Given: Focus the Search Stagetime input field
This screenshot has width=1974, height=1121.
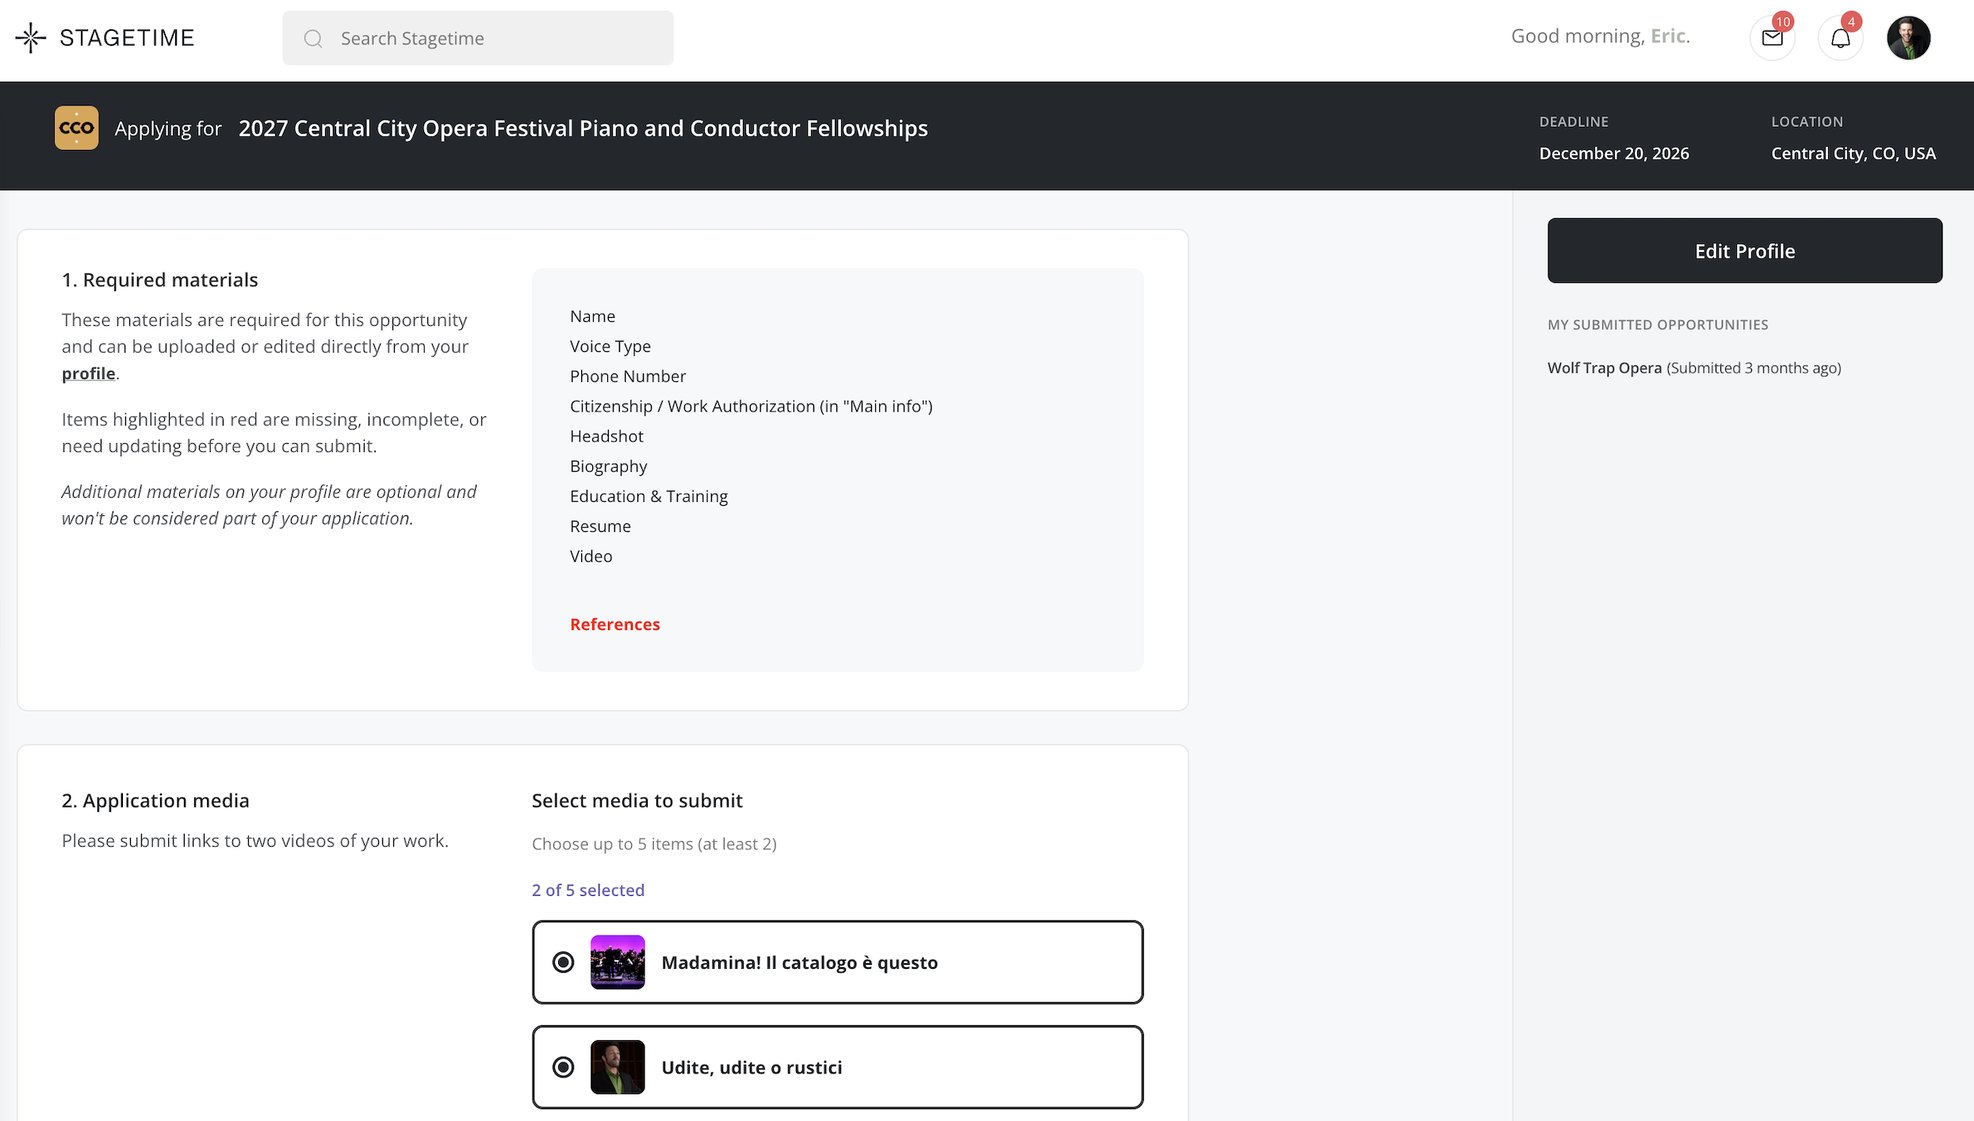Looking at the screenshot, I should [x=478, y=38].
